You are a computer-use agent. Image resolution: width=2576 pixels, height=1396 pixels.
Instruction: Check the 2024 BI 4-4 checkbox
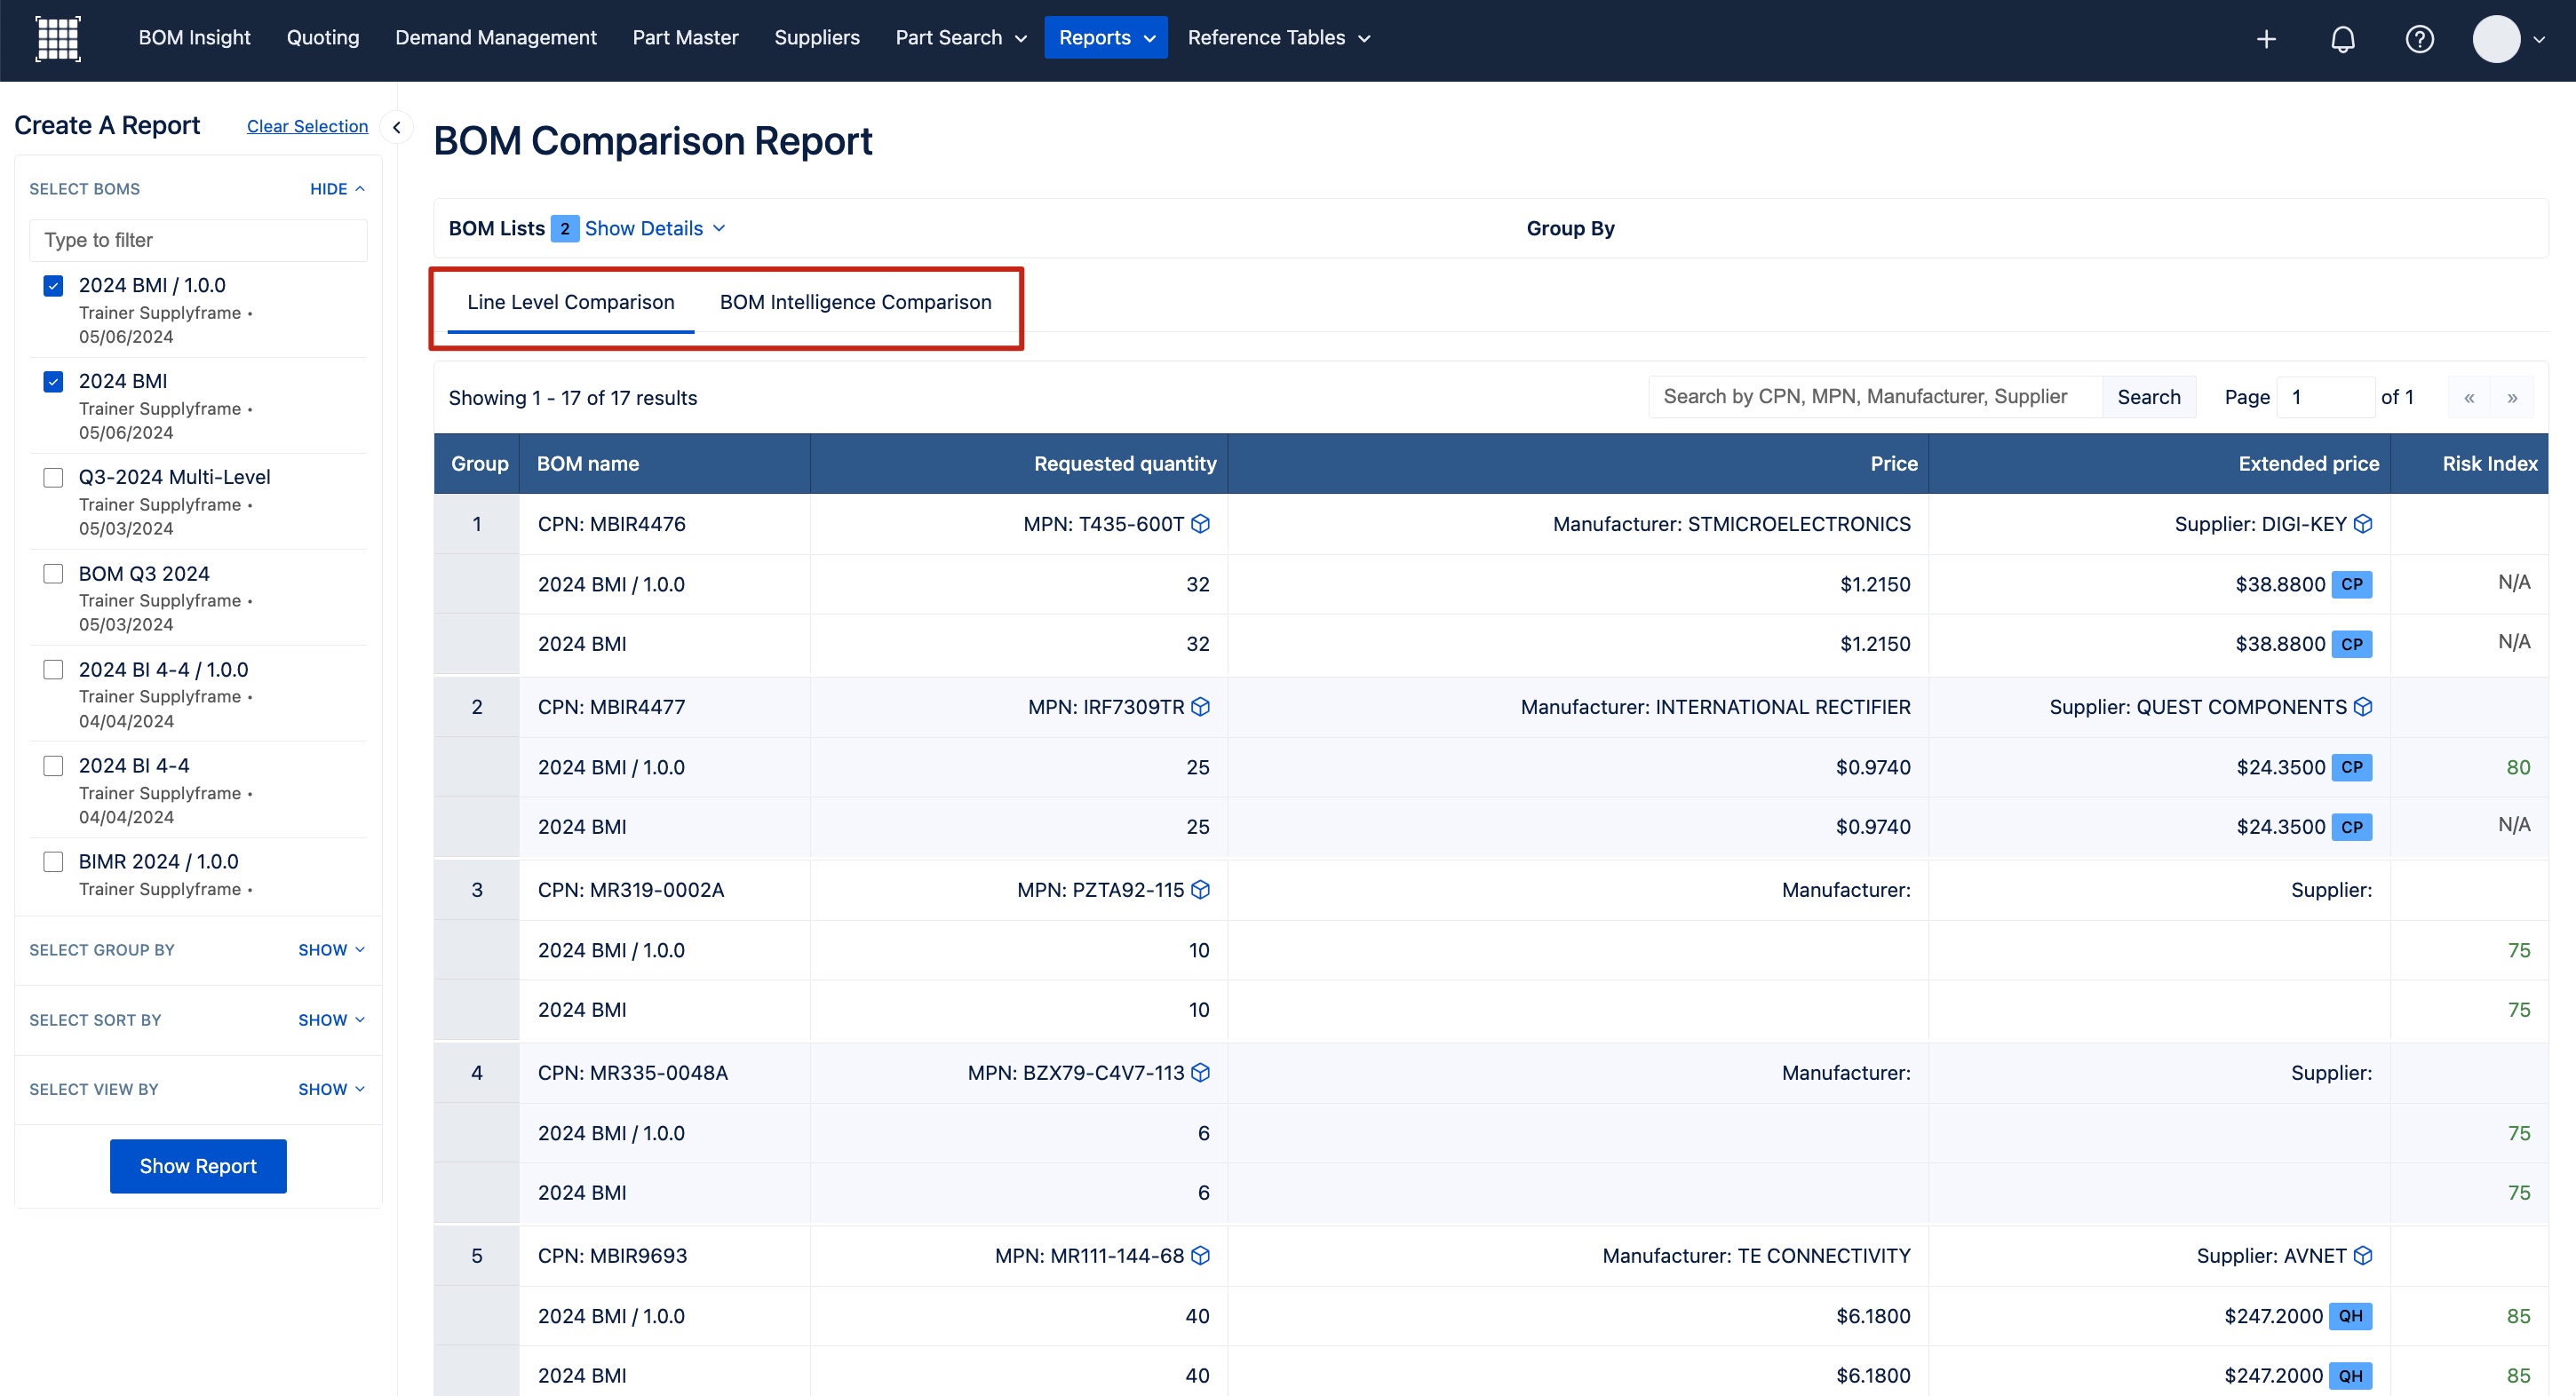pyautogui.click(x=53, y=766)
